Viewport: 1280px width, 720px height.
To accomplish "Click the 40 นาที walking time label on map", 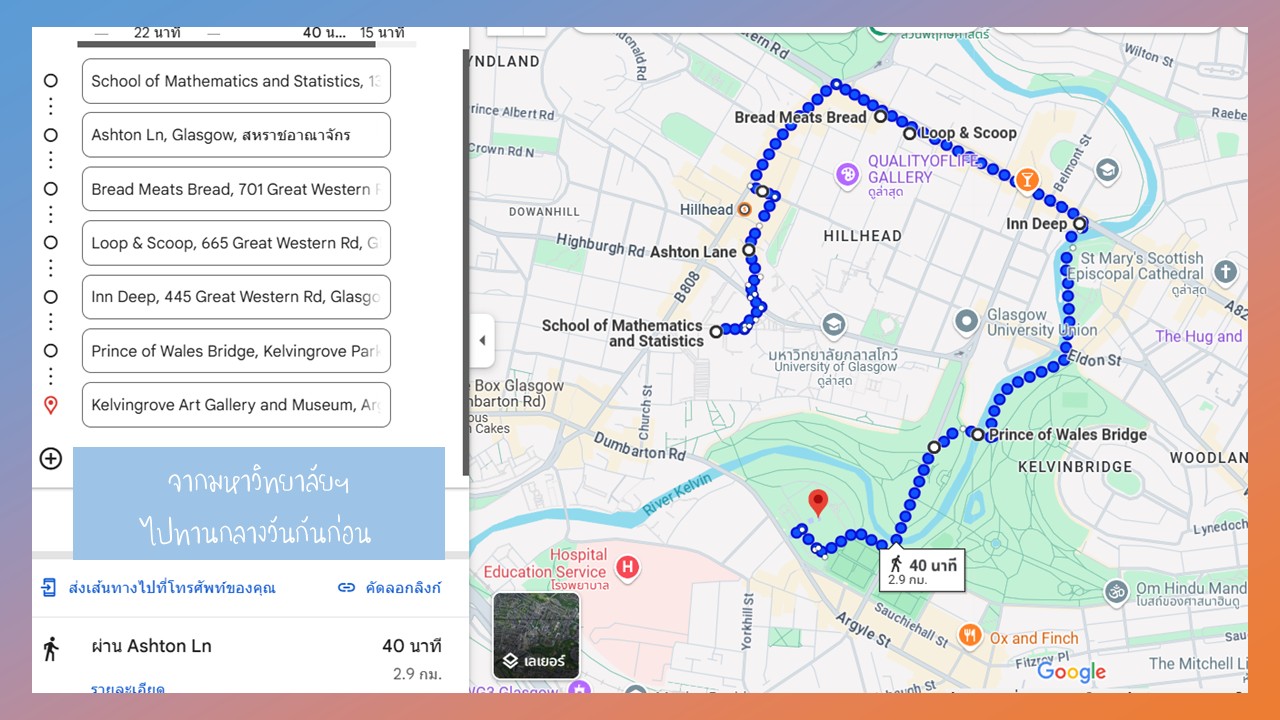I will point(923,571).
